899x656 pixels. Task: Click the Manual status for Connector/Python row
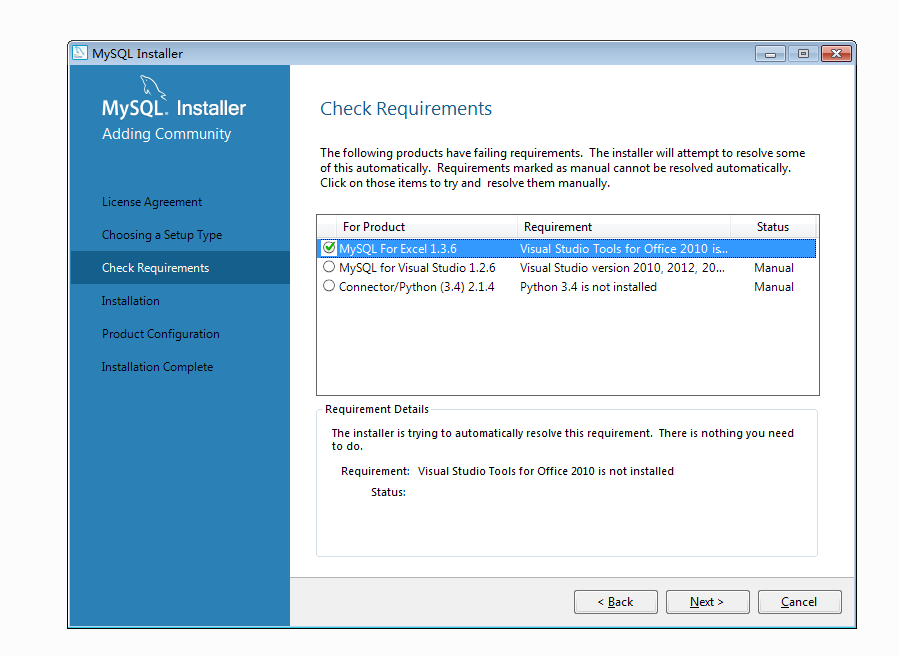point(774,287)
